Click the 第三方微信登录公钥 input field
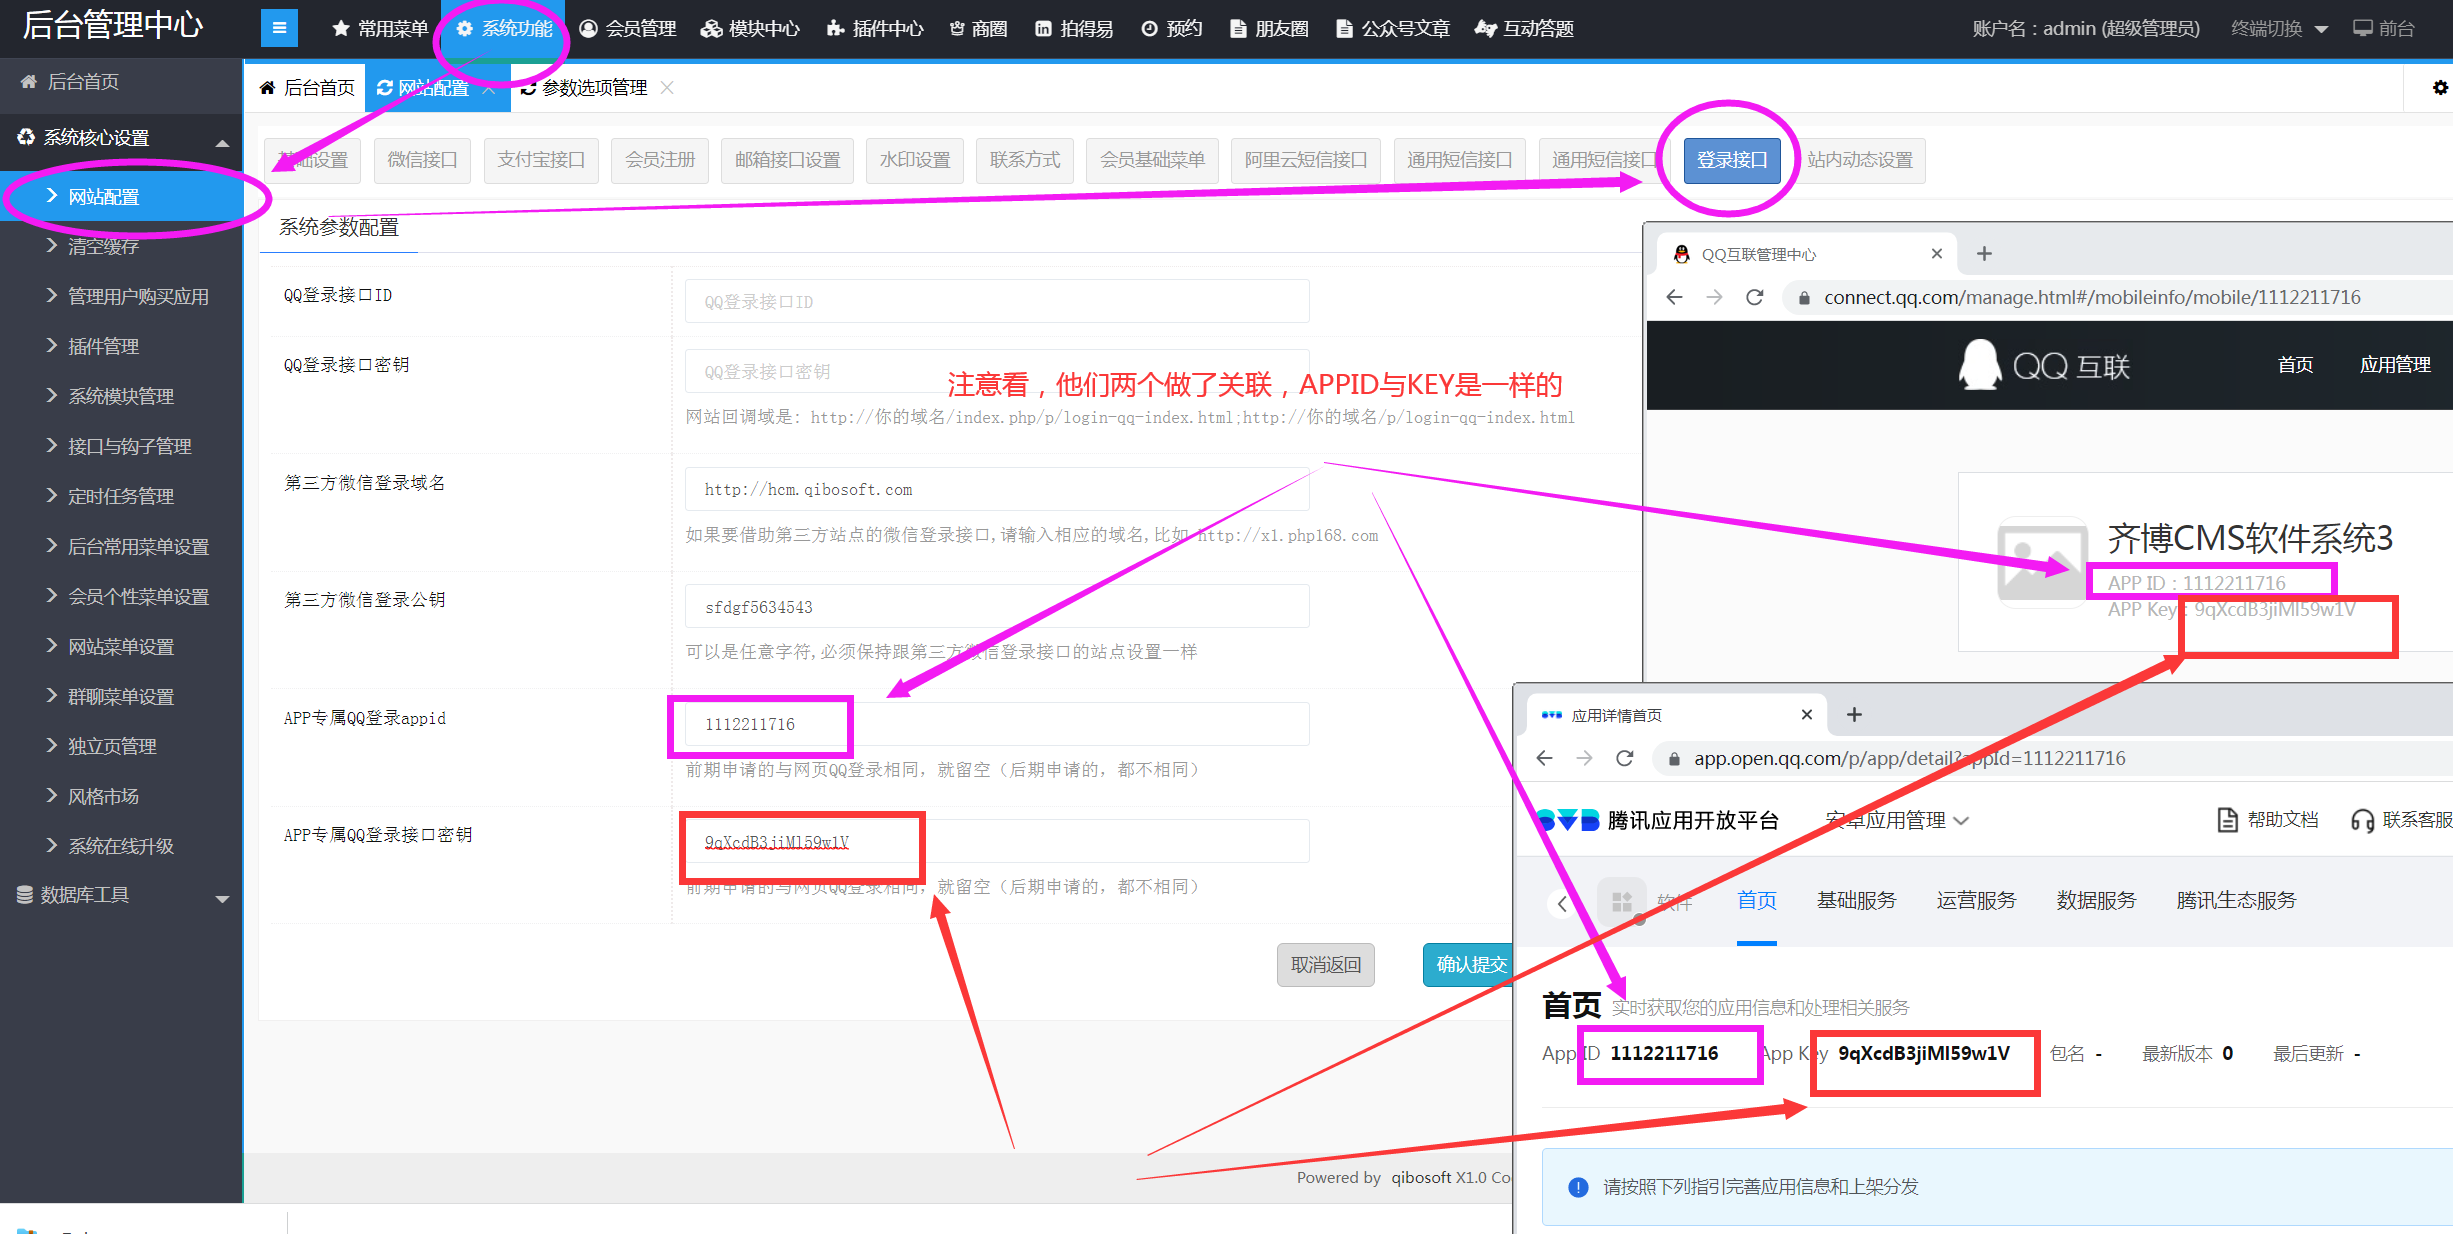Image resolution: width=2453 pixels, height=1234 pixels. pyautogui.click(x=997, y=607)
